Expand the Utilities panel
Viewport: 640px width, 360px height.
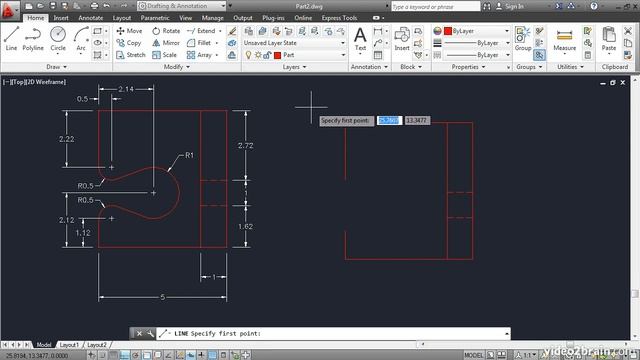[570, 67]
